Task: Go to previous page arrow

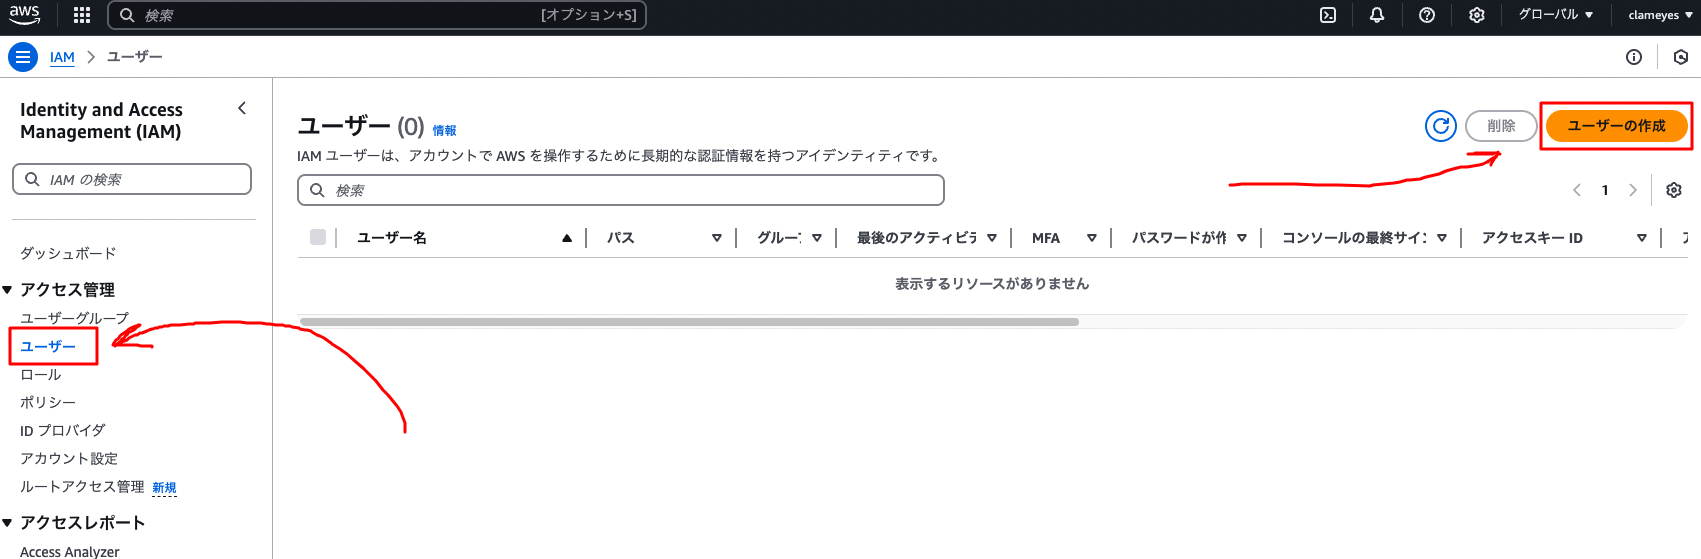Action: (1577, 190)
